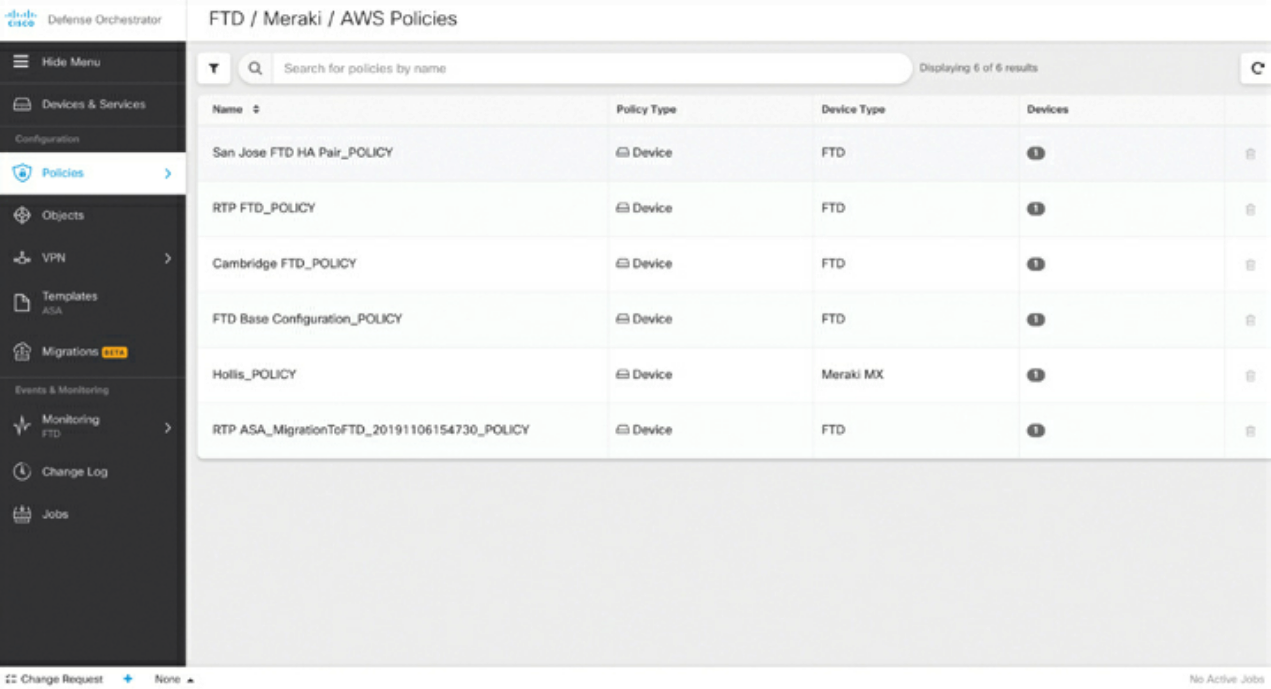Screen dimensions: 1271x689
Task: Open Devices & Services in sidebar
Action: pos(92,104)
